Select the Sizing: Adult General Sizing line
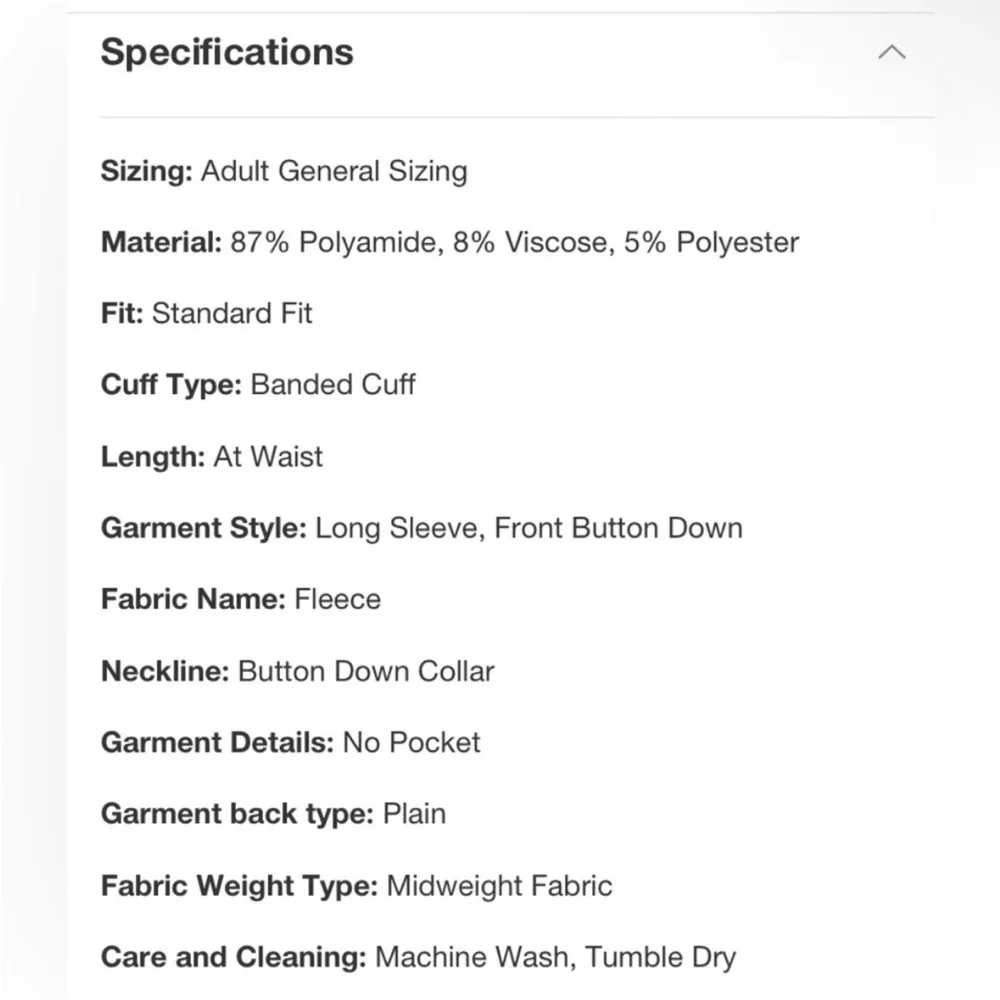This screenshot has height=1000, width=1000. (284, 172)
